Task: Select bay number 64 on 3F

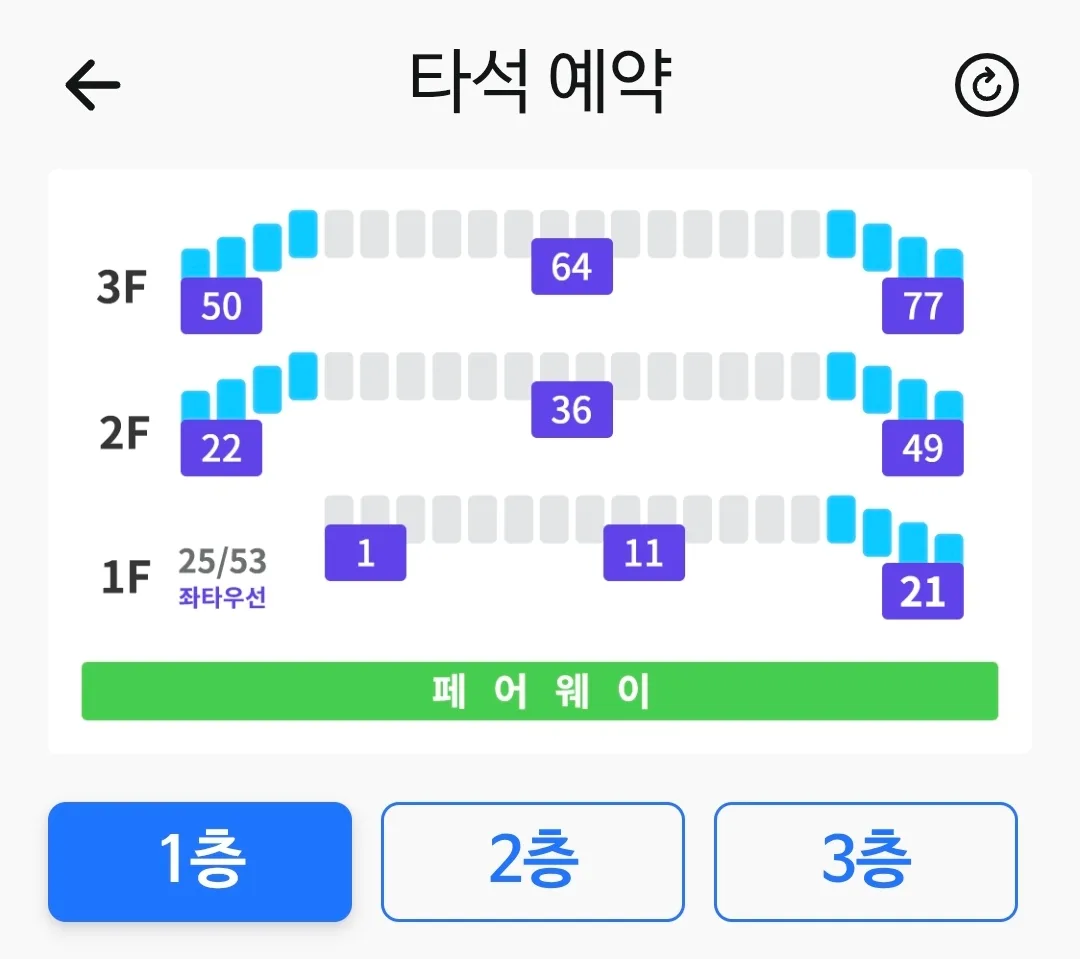Action: click(572, 266)
